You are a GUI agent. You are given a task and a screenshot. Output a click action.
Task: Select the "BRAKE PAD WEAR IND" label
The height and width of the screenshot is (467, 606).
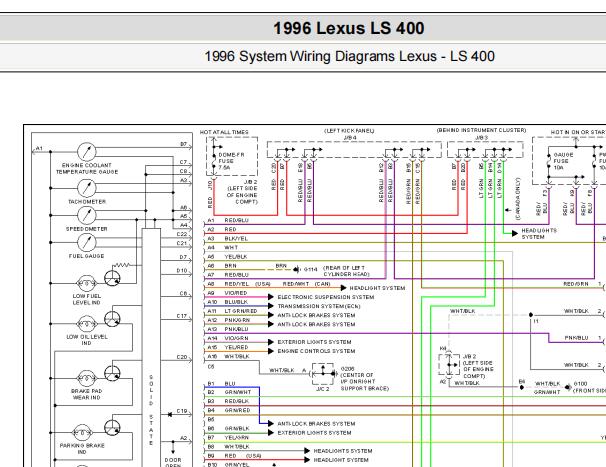[x=87, y=394]
